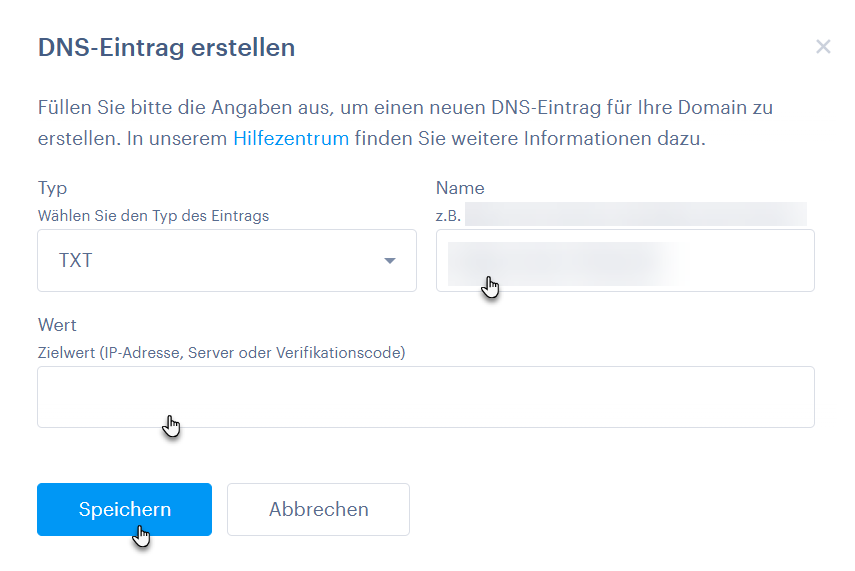Click the 'z.B.' example hint under Name
Viewport: 855px width, 571px height.
pos(448,215)
